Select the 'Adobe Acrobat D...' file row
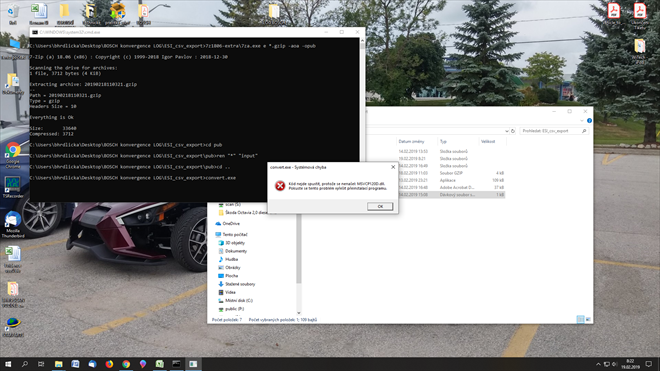This screenshot has width=660, height=371. (x=451, y=187)
